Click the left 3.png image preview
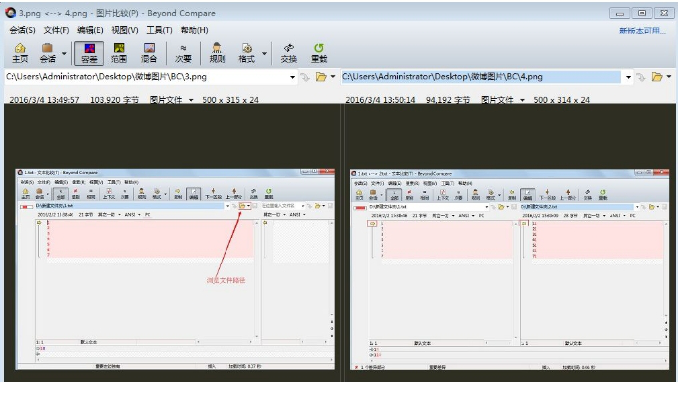 click(x=175, y=269)
